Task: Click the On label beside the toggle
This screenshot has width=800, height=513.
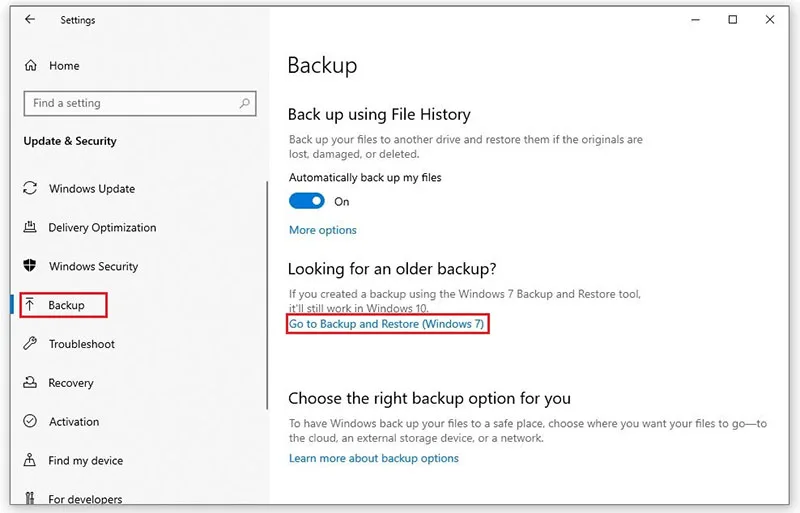Action: (x=342, y=202)
